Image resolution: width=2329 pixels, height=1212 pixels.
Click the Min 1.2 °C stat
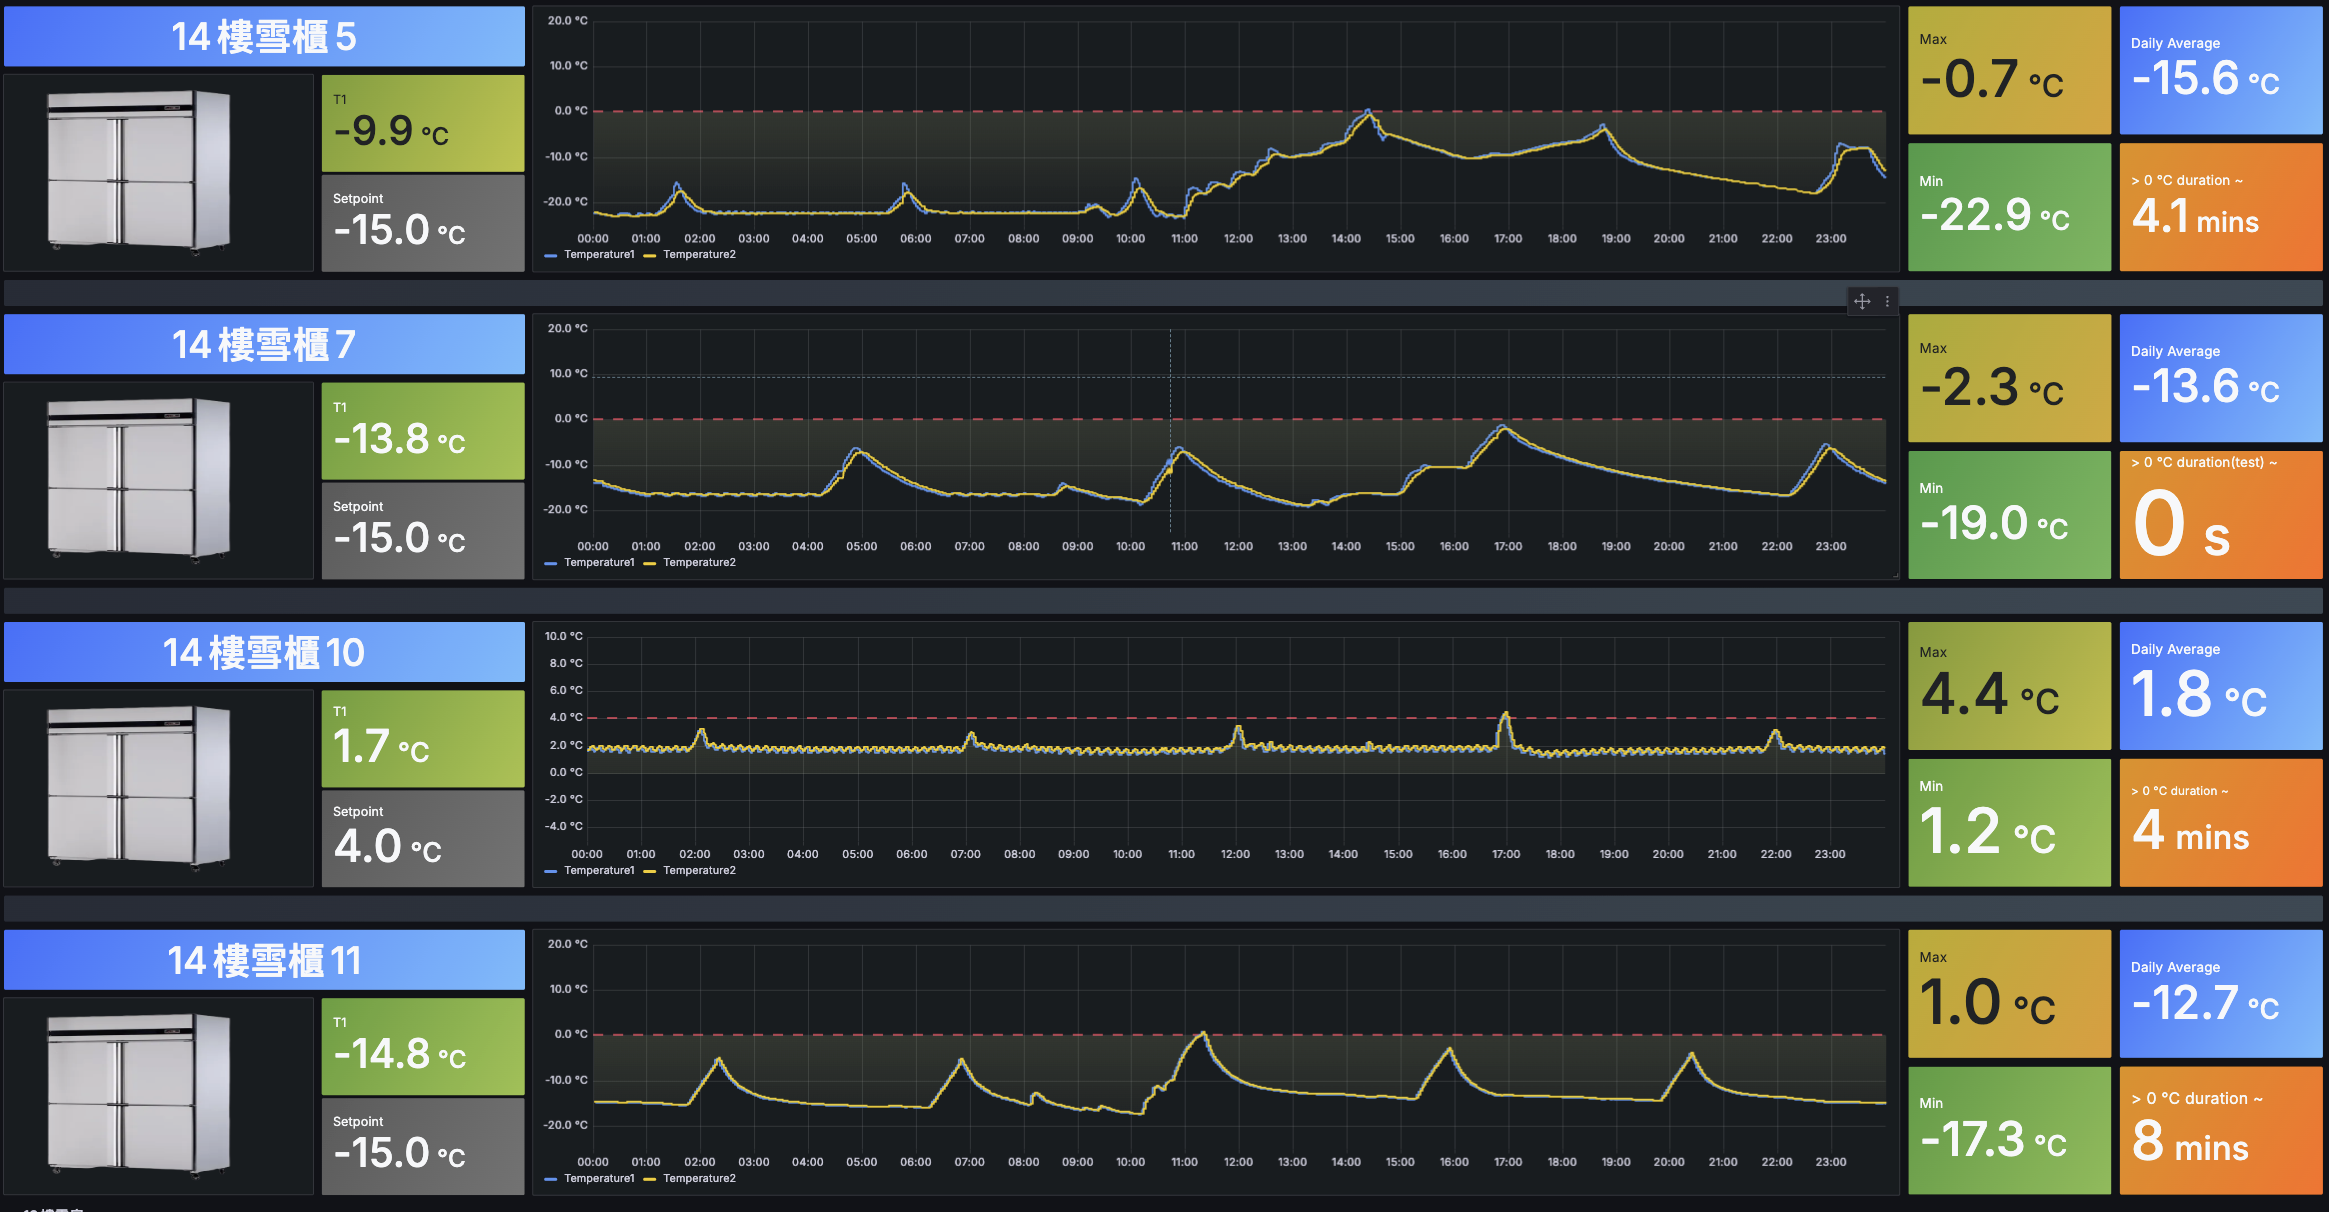[x=2009, y=823]
